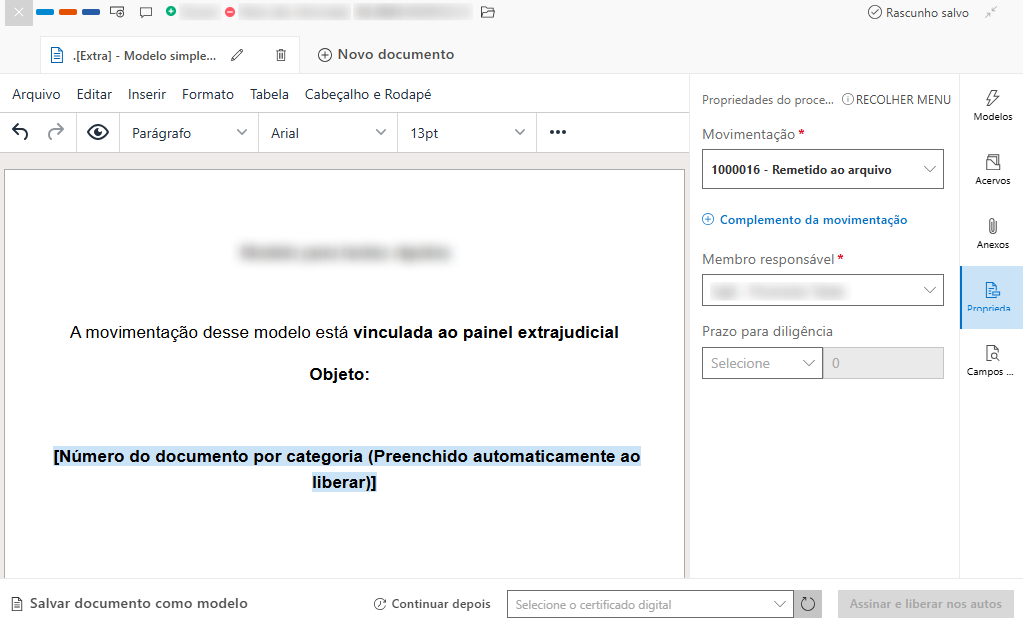Open more formatting options with the ellipsis icon
This screenshot has height=622, width=1023.
point(558,132)
